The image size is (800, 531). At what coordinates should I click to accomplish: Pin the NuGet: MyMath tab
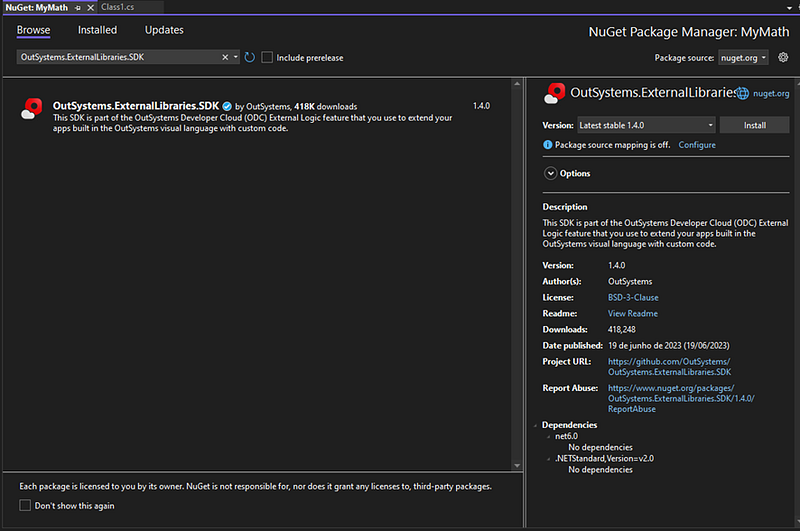(78, 8)
